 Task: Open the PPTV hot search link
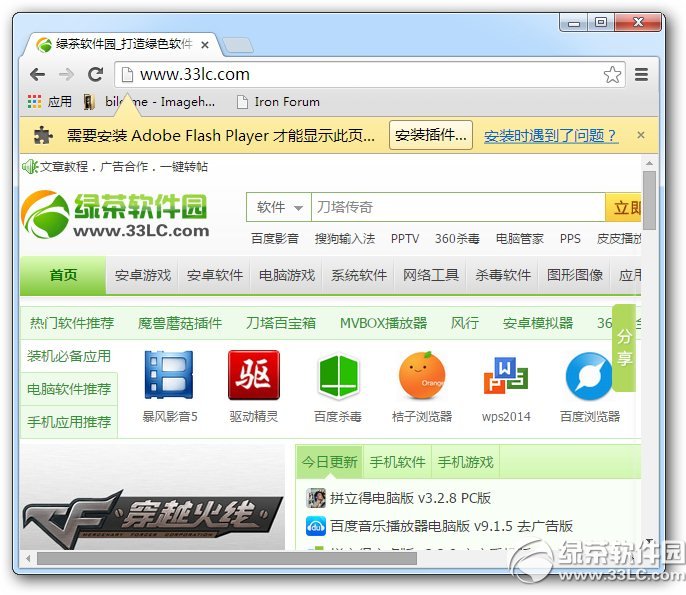pyautogui.click(x=405, y=239)
